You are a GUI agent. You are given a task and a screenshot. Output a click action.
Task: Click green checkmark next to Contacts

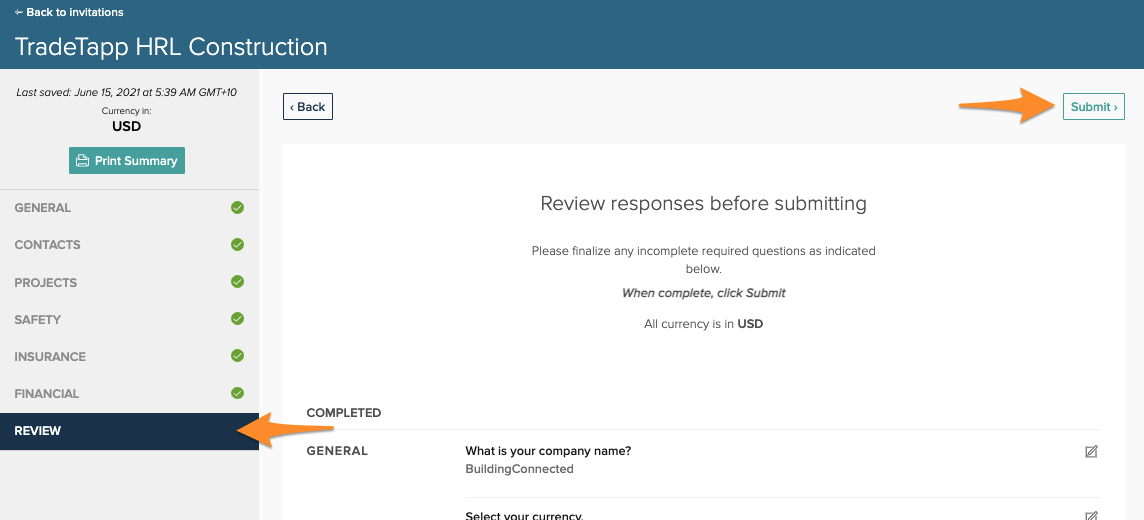237,245
